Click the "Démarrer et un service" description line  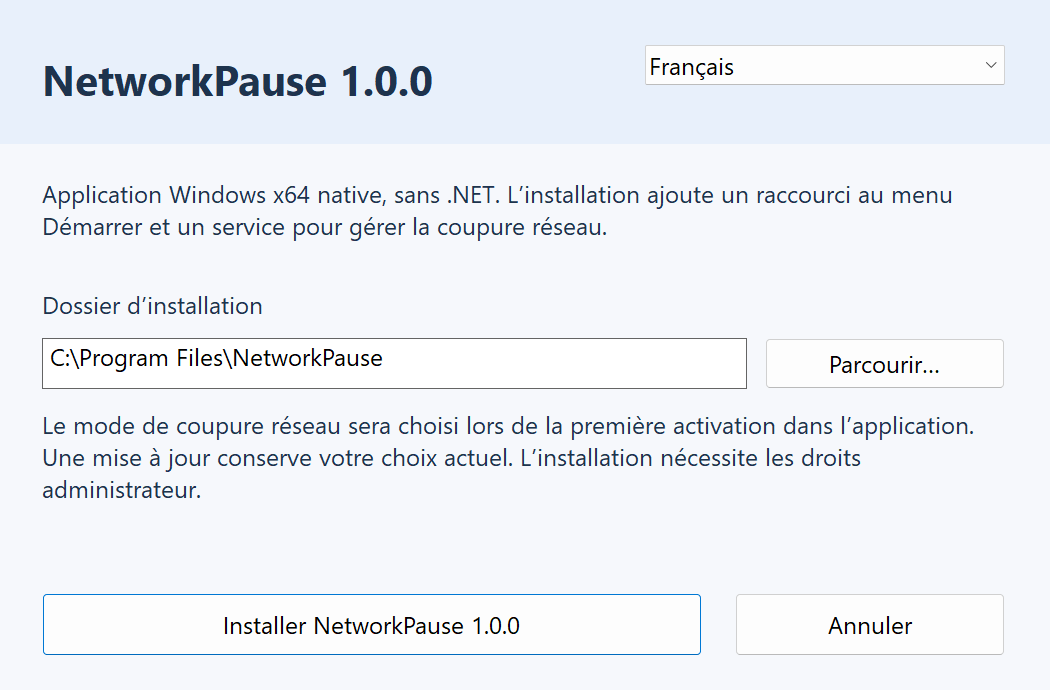[324, 227]
